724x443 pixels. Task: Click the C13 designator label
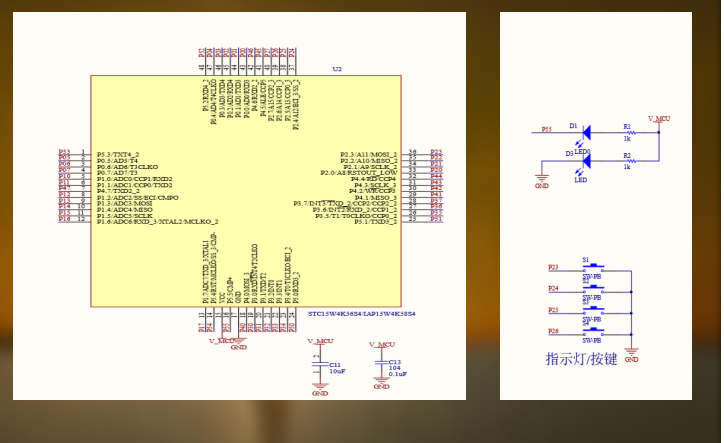click(395, 362)
